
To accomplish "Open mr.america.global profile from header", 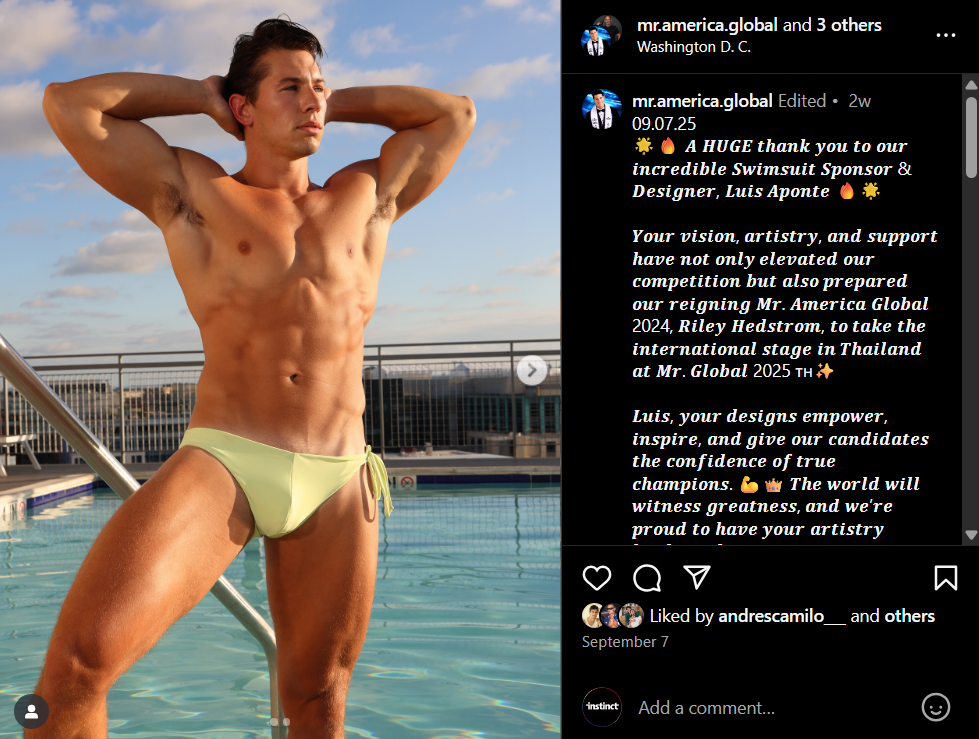I will click(707, 25).
